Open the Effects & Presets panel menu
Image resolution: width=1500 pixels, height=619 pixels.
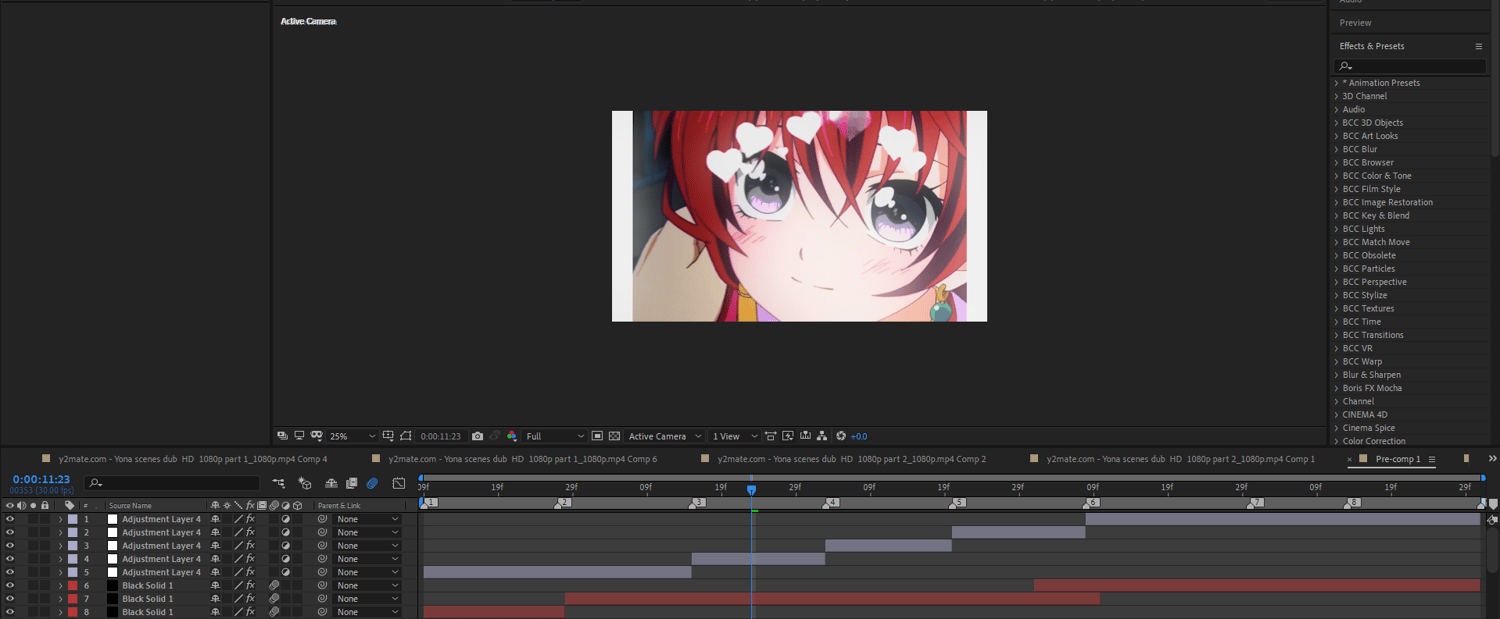click(x=1479, y=46)
